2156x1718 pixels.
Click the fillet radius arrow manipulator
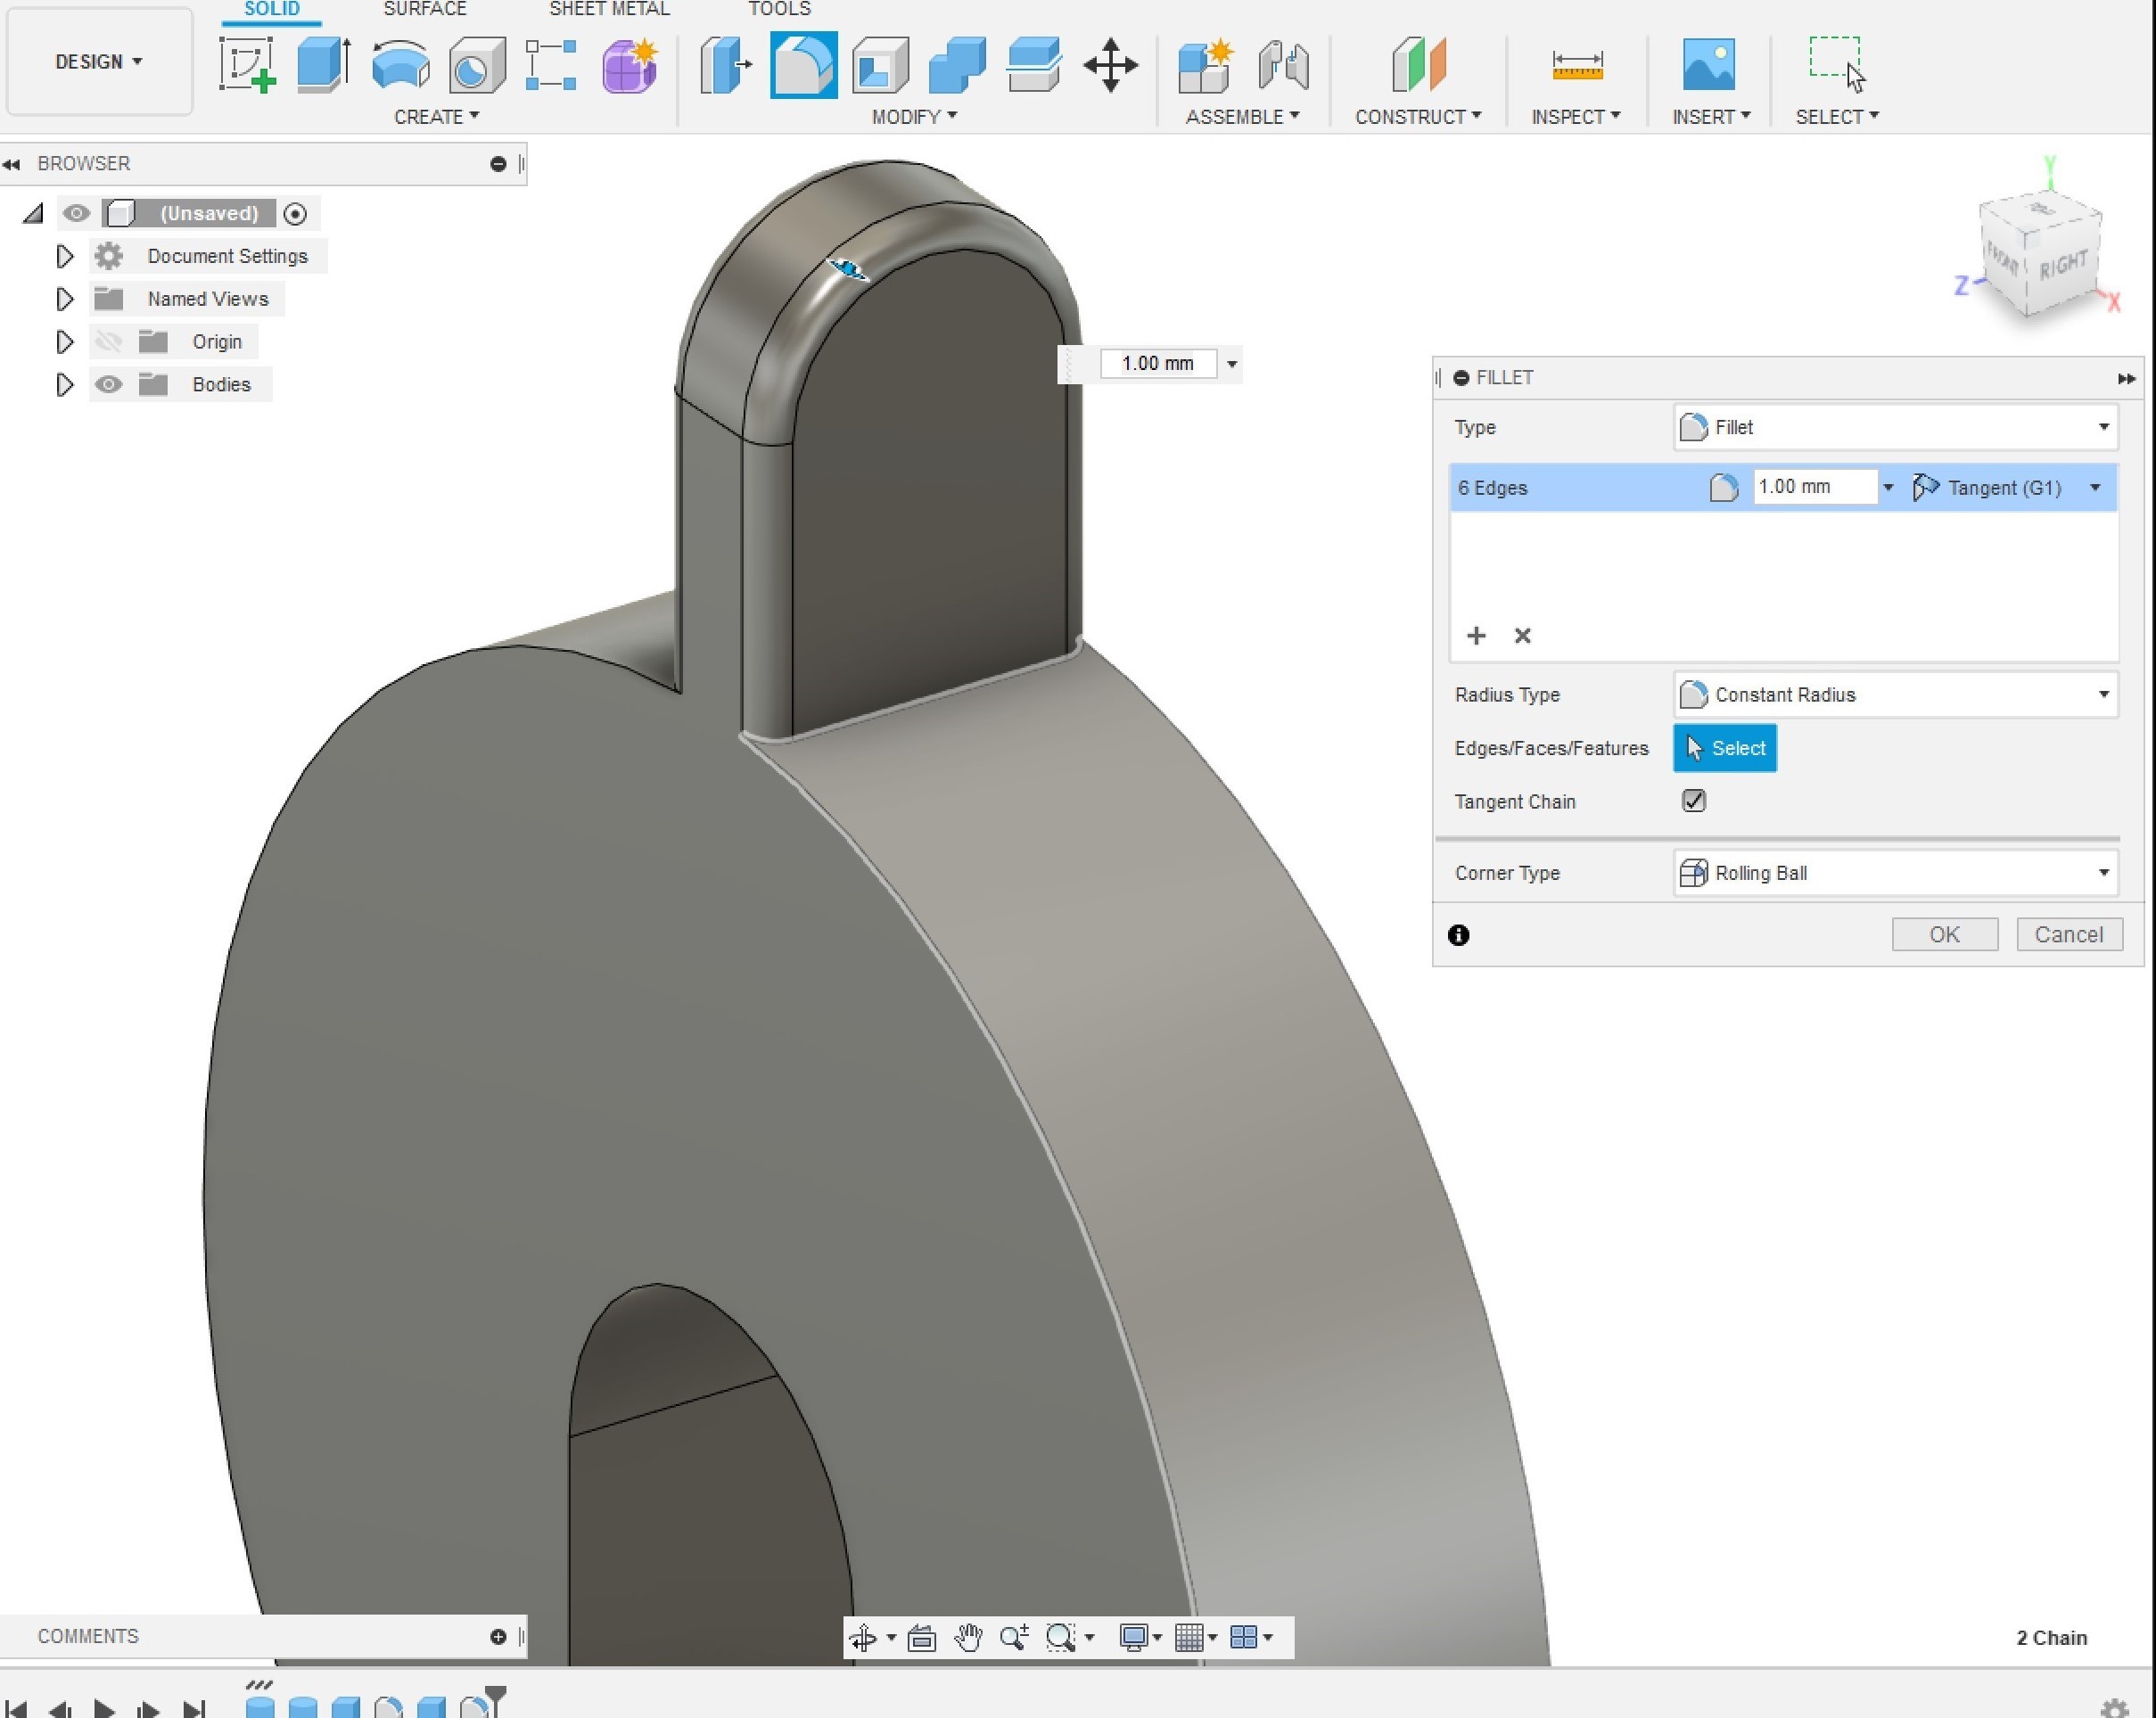(848, 269)
